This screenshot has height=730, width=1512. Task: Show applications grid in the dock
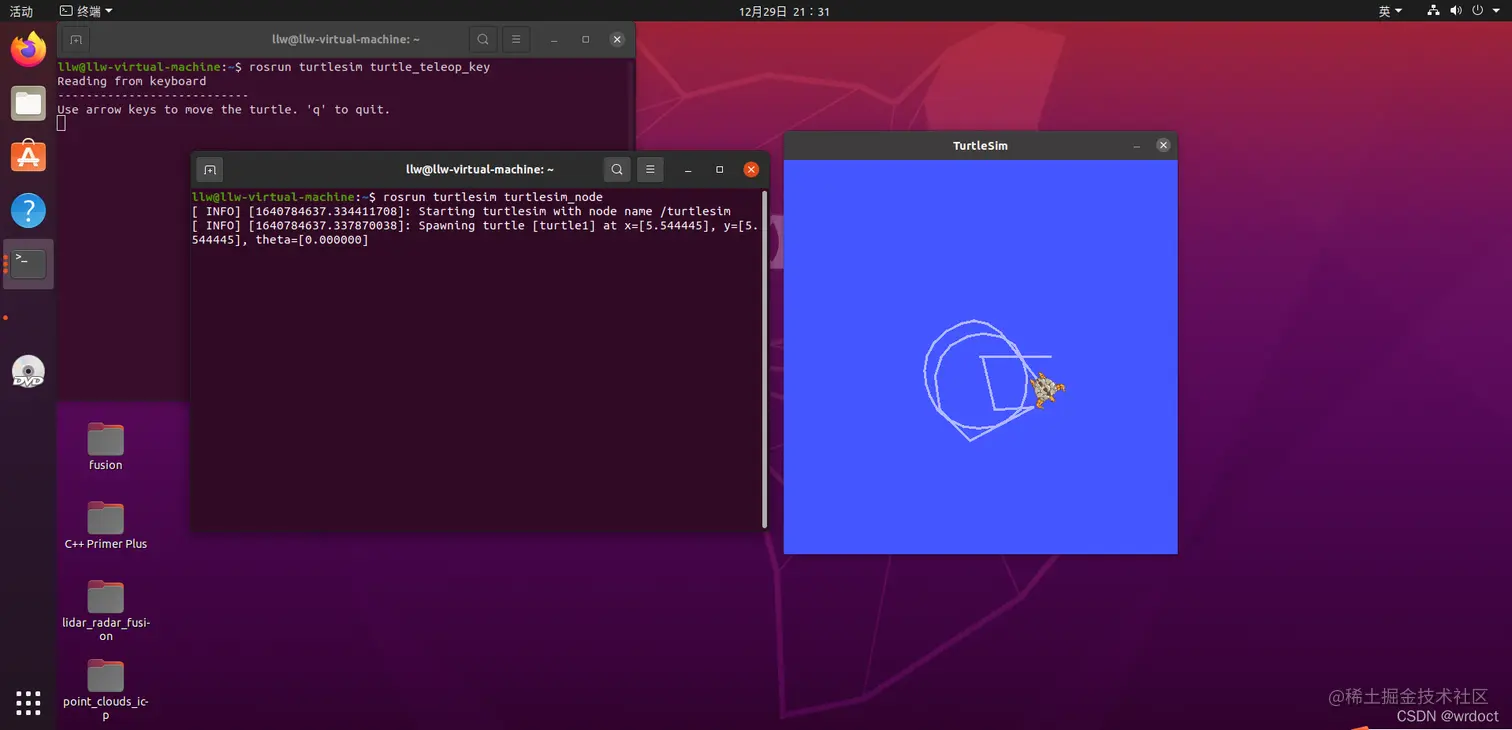(x=28, y=703)
